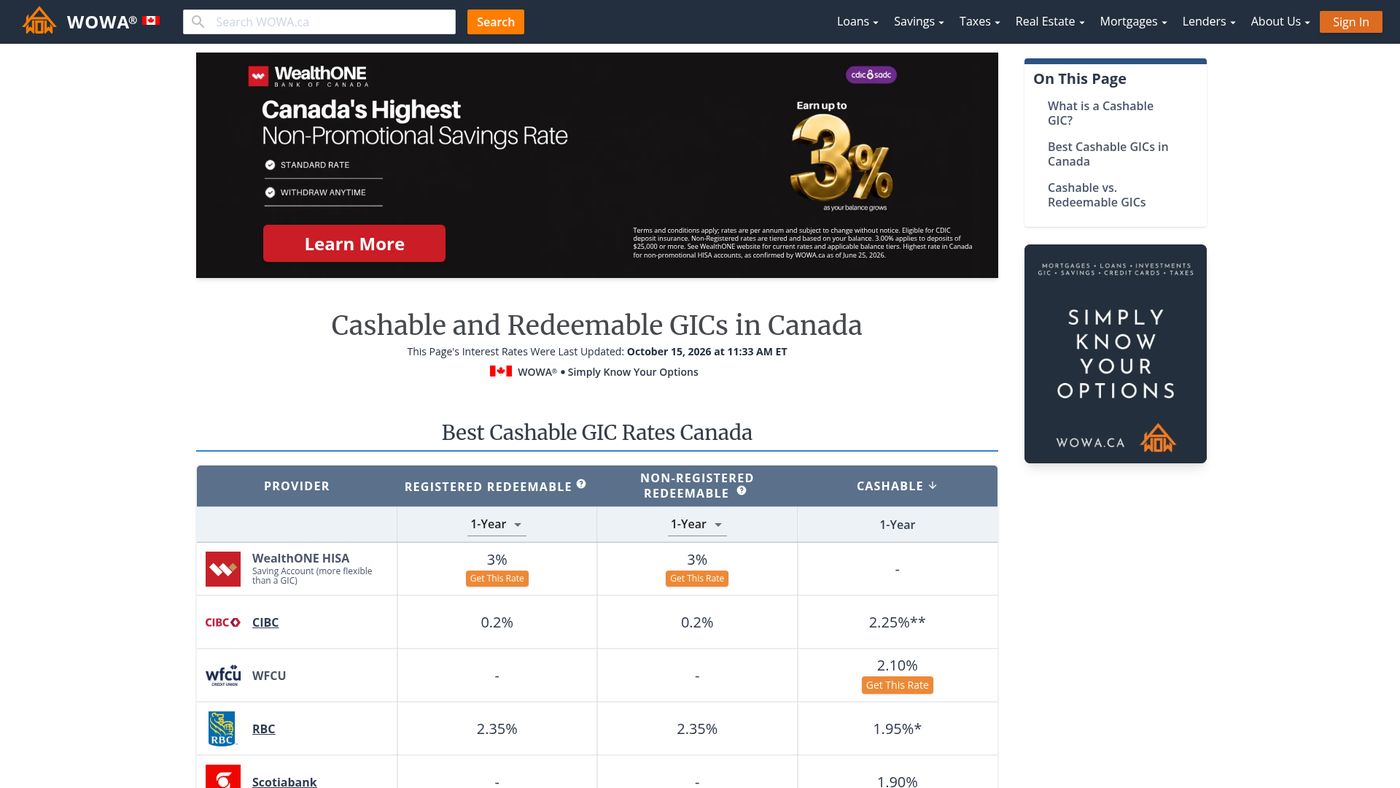Open help icon for Registered Redeemable
The height and width of the screenshot is (788, 1400).
[x=581, y=484]
